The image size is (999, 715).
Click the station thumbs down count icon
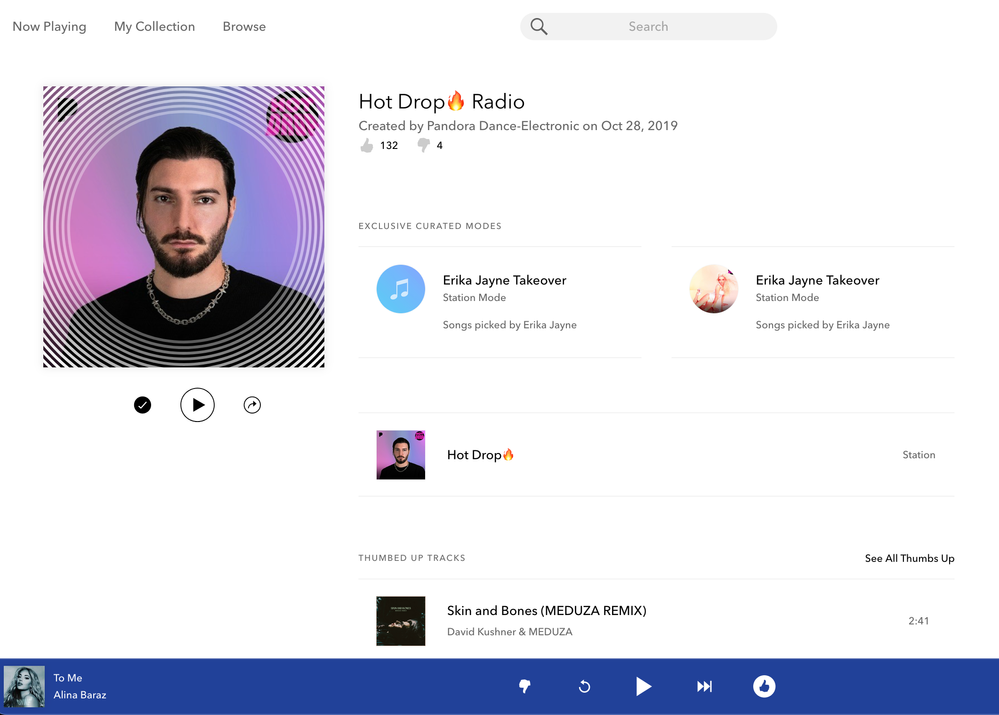[423, 146]
